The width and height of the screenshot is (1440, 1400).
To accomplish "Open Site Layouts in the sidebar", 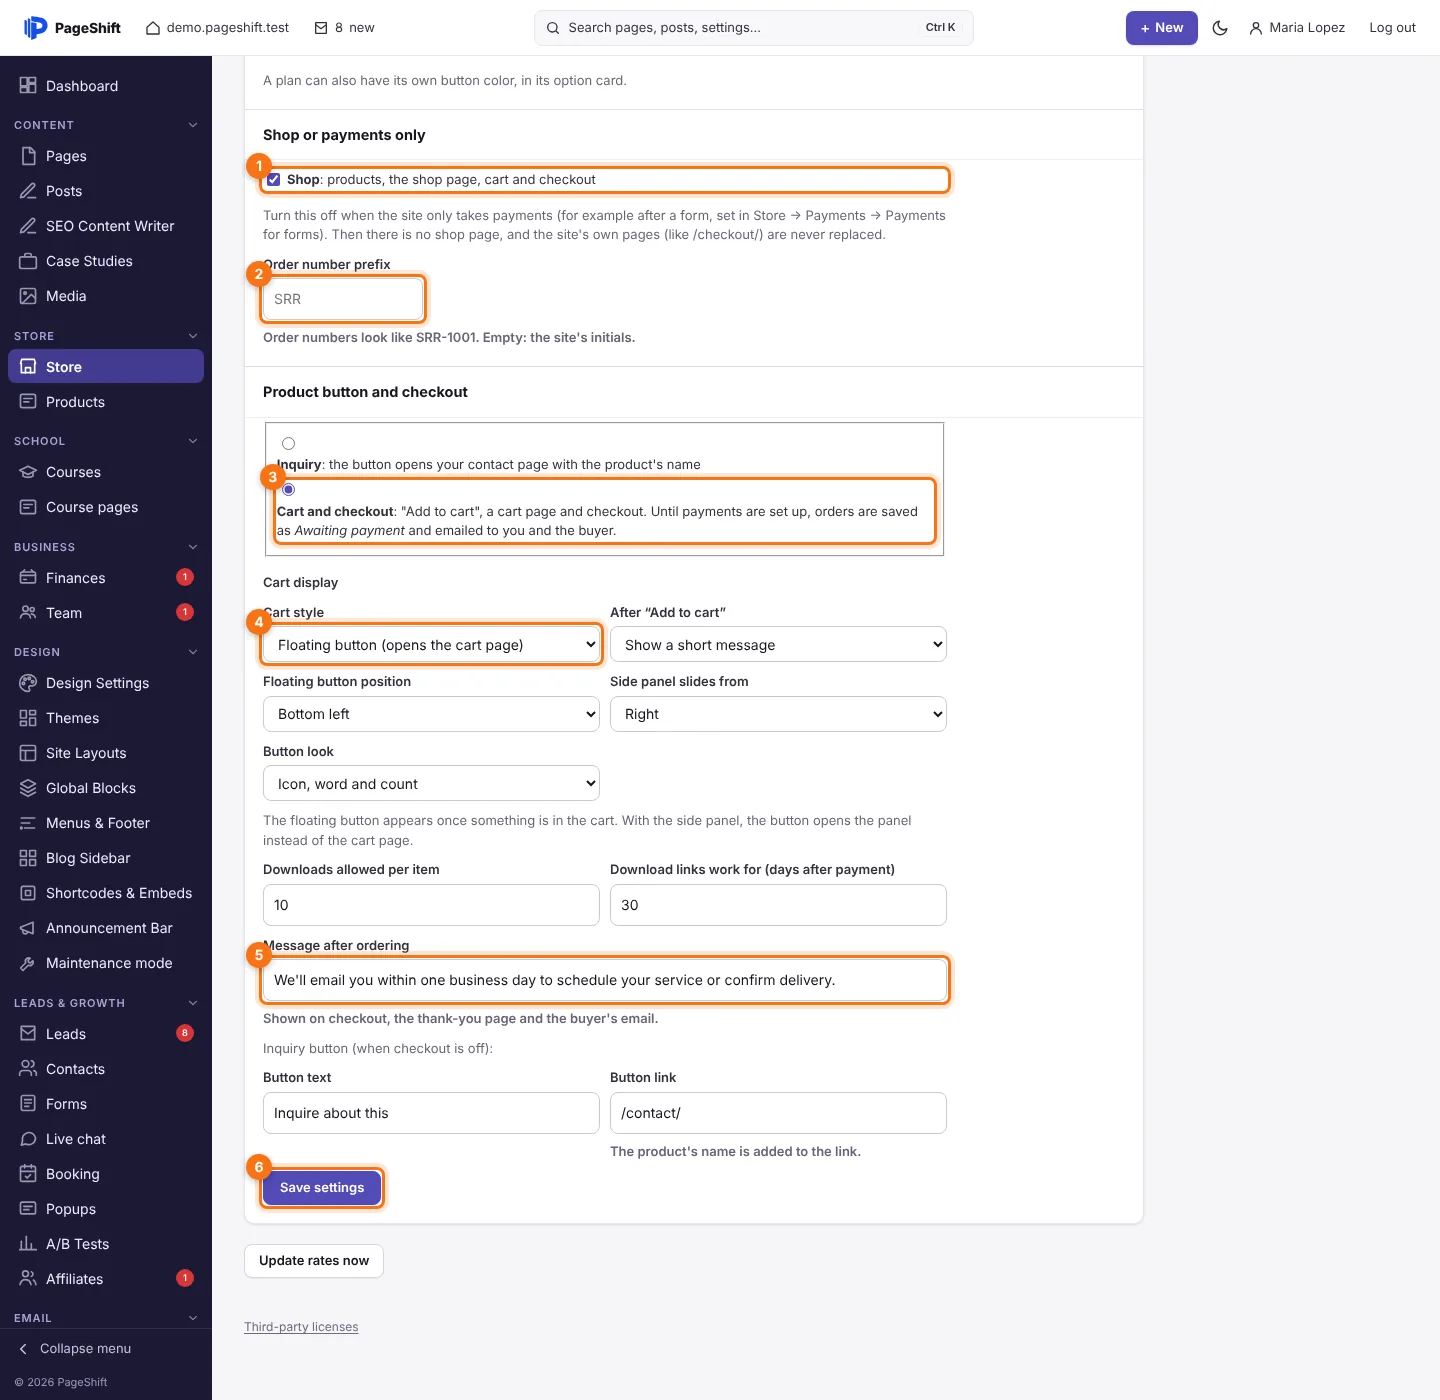I will 106,753.
